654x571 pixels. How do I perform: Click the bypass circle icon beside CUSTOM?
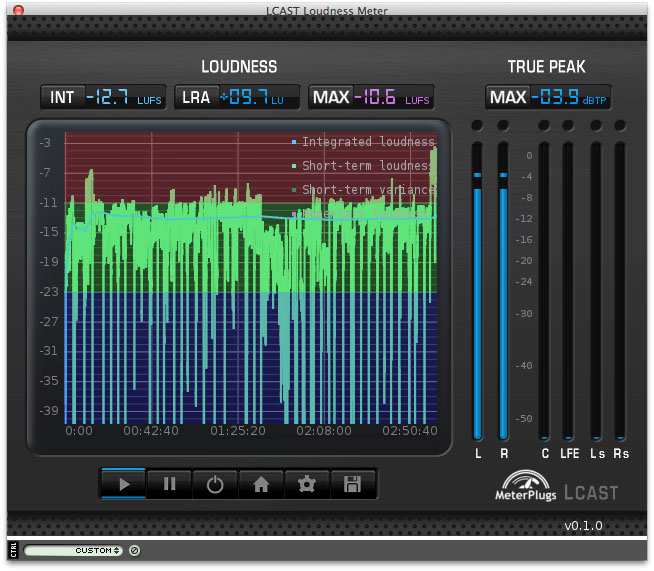coord(134,551)
